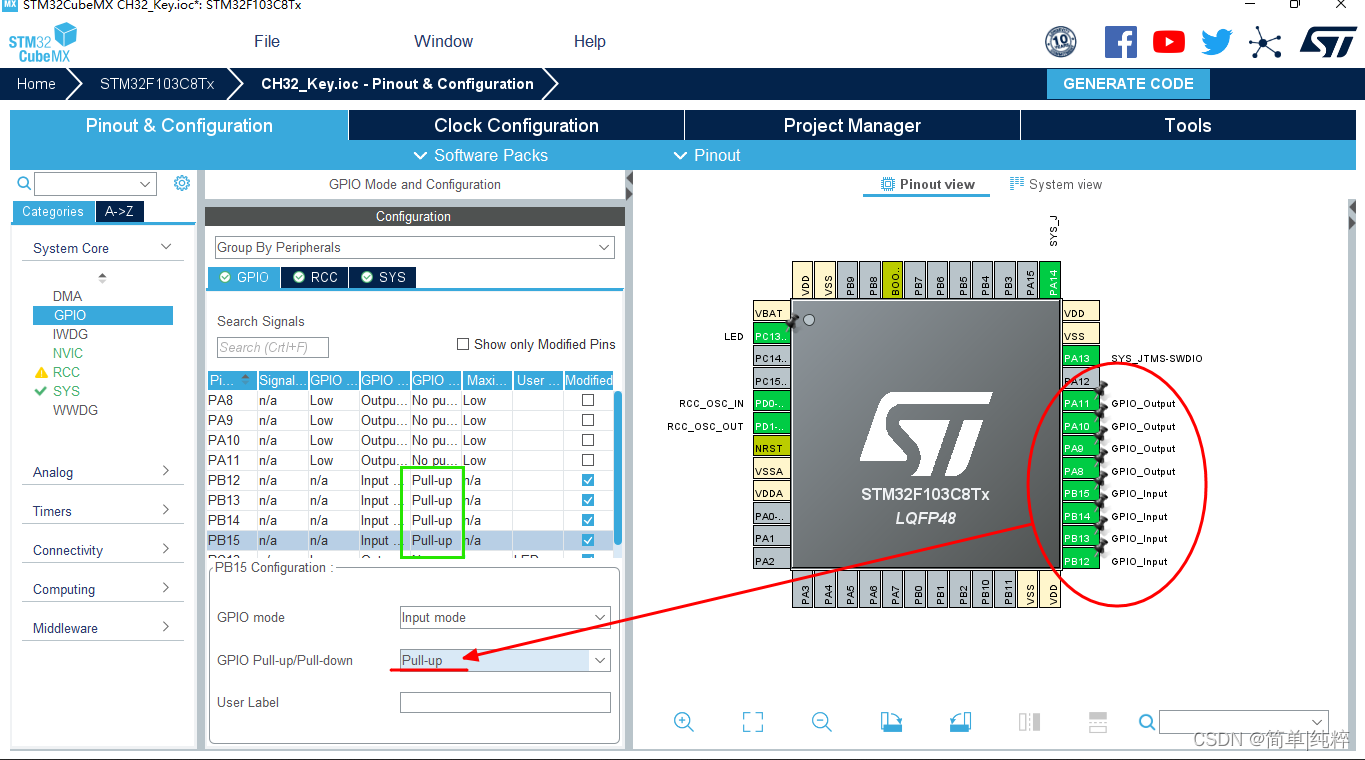Open the Software Packs menu
This screenshot has width=1365, height=760.
481,155
